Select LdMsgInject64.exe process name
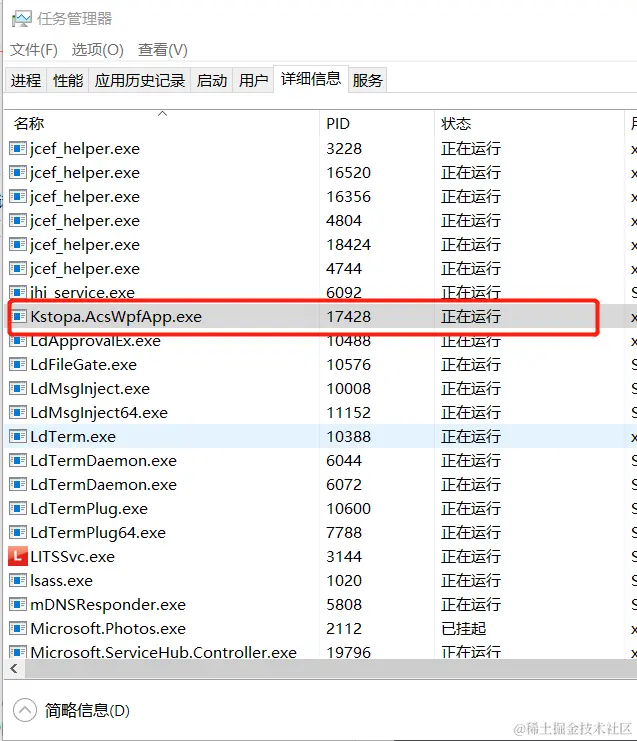637x741 pixels. pos(99,413)
